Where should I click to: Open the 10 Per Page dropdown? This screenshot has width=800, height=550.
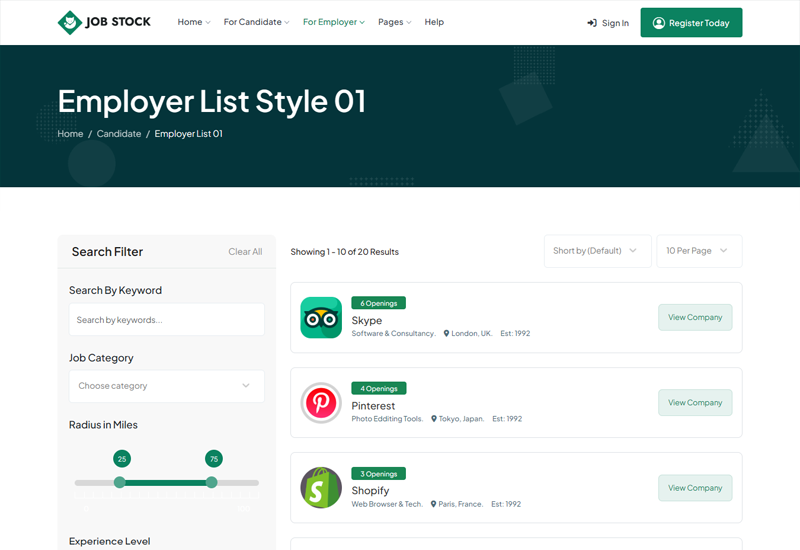pos(699,251)
